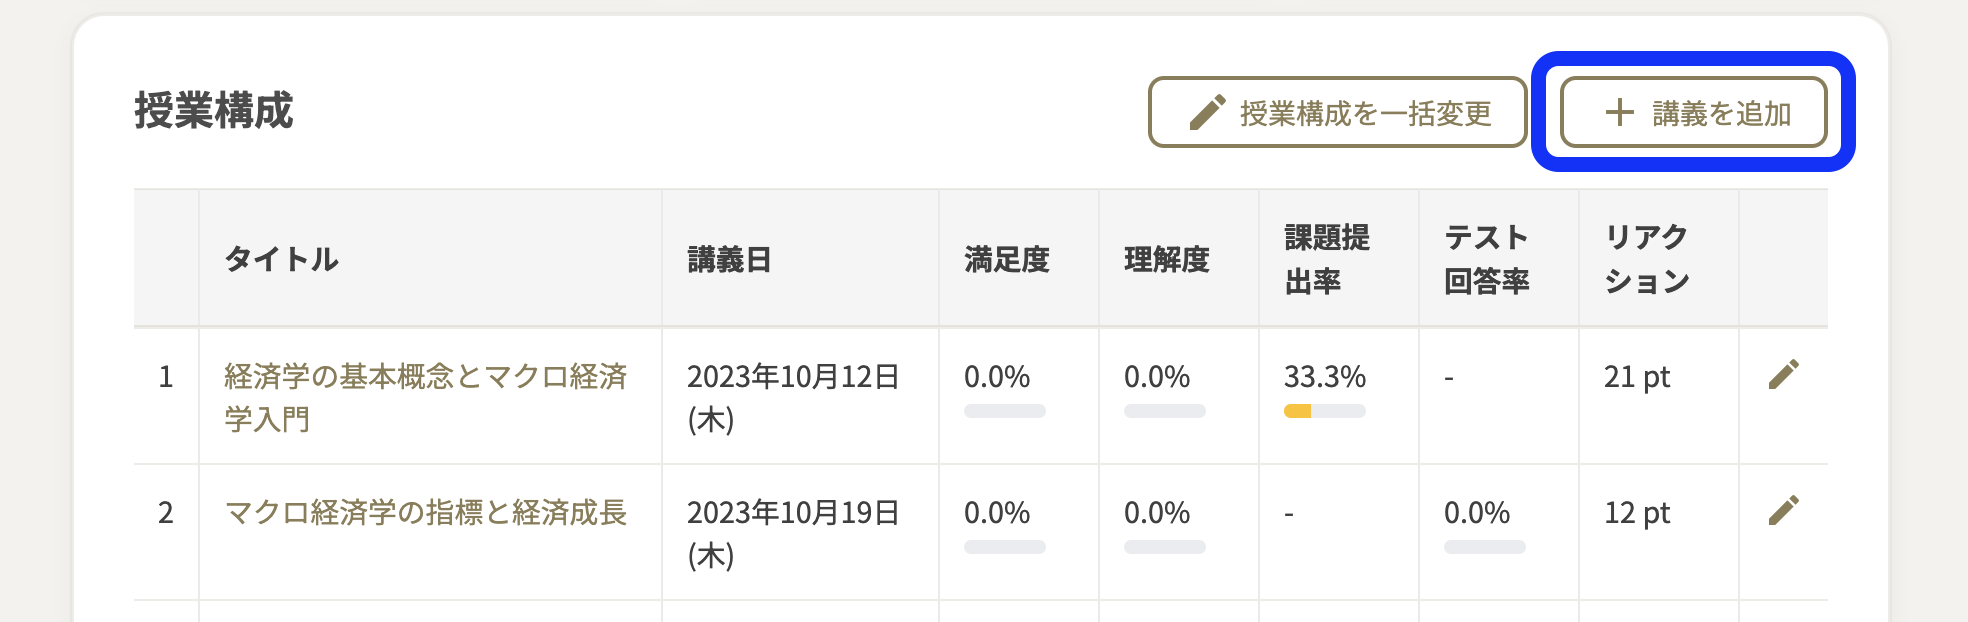Click the 講義日 column header
1968x622 pixels.
tap(729, 260)
